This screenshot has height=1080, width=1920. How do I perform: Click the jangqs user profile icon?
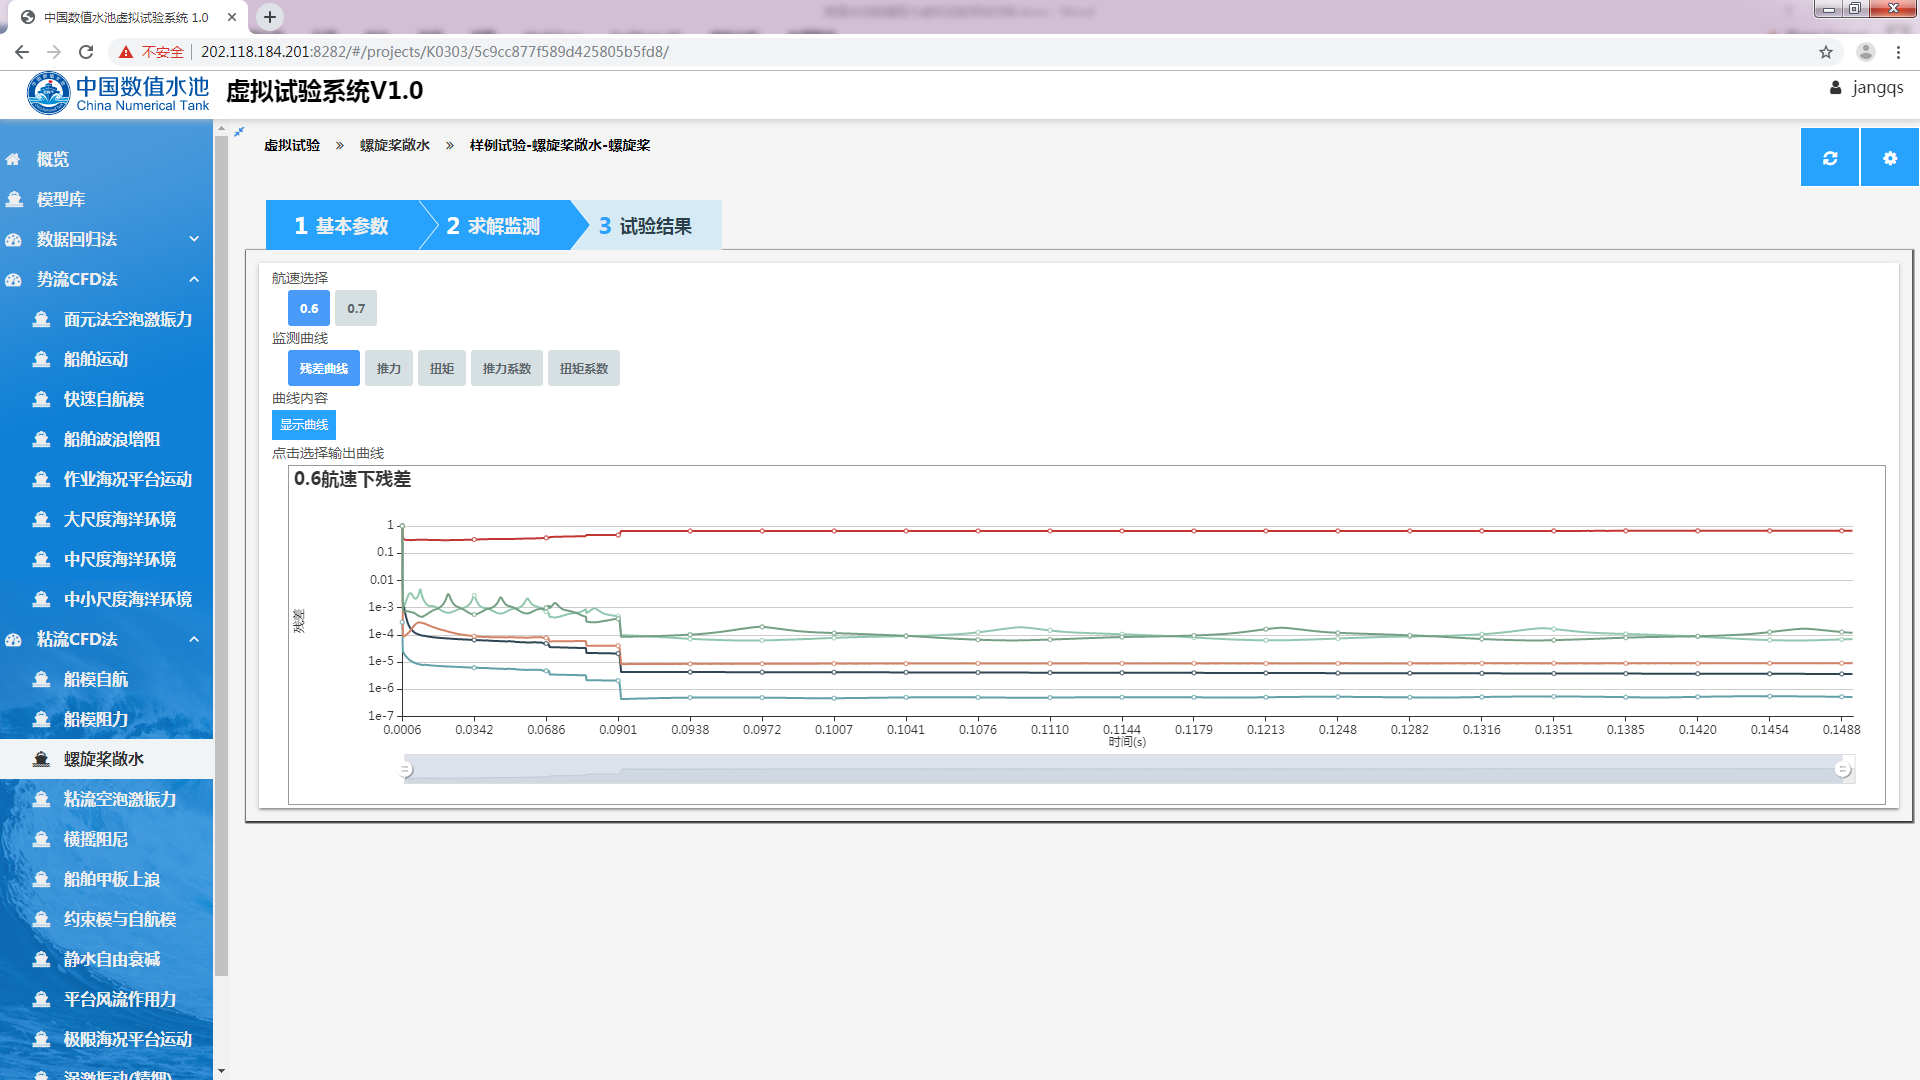[1835, 88]
